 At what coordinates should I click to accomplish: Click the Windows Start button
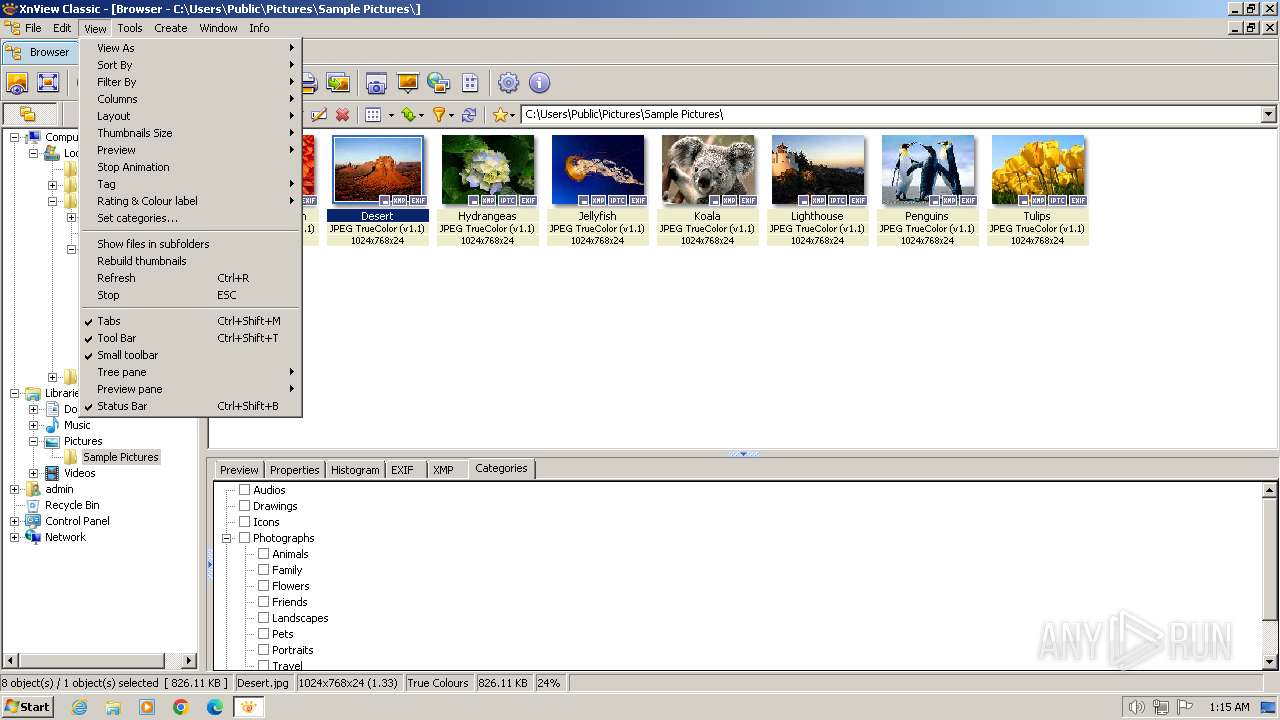pyautogui.click(x=27, y=707)
